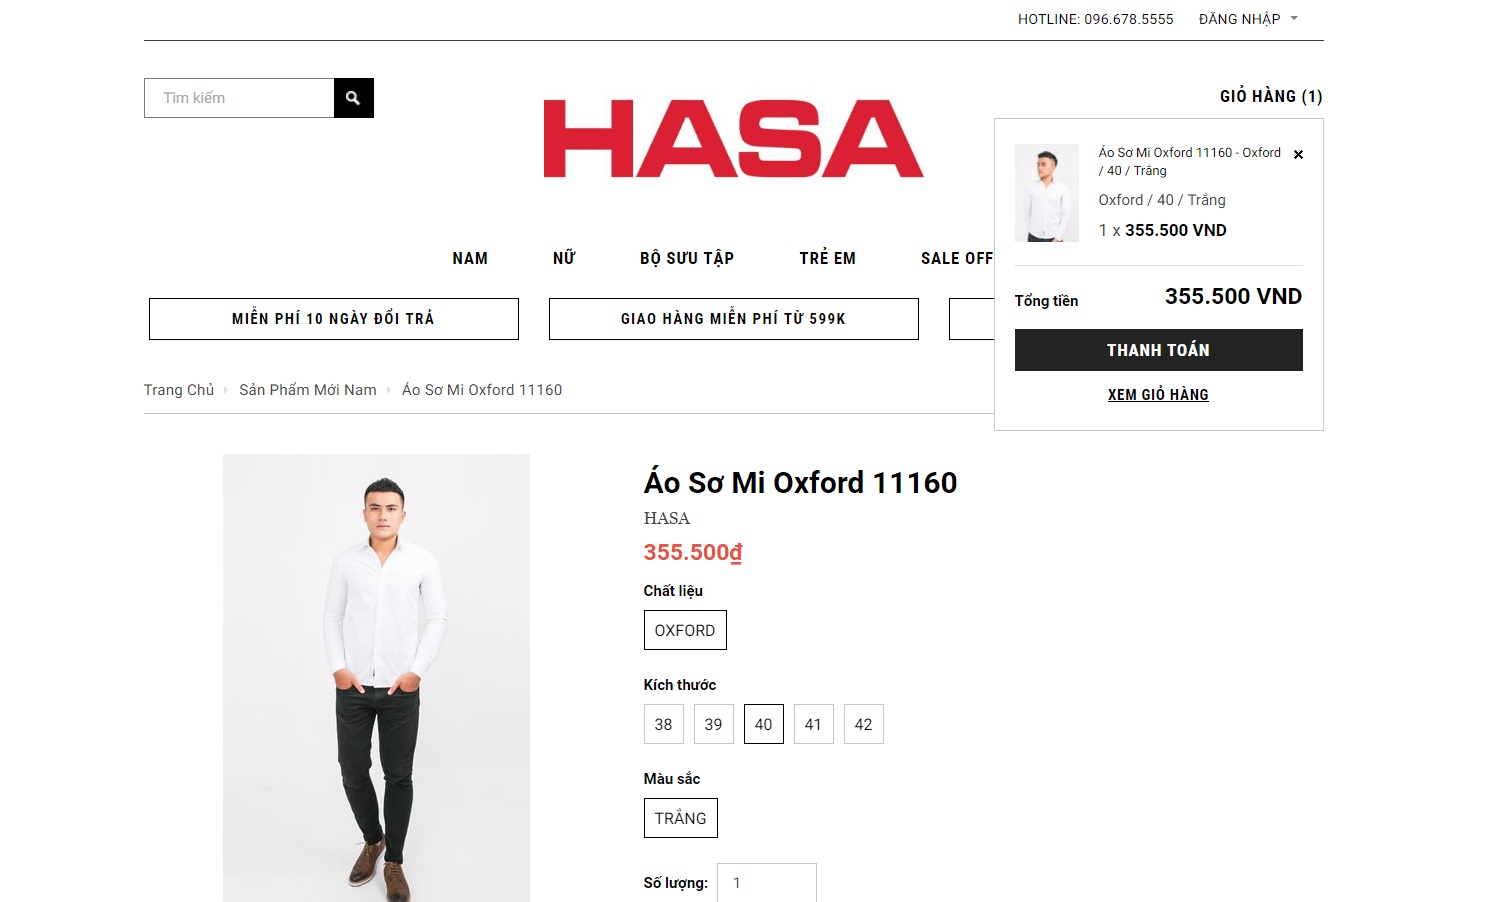
Task: Click the HASA logo
Action: (733, 139)
